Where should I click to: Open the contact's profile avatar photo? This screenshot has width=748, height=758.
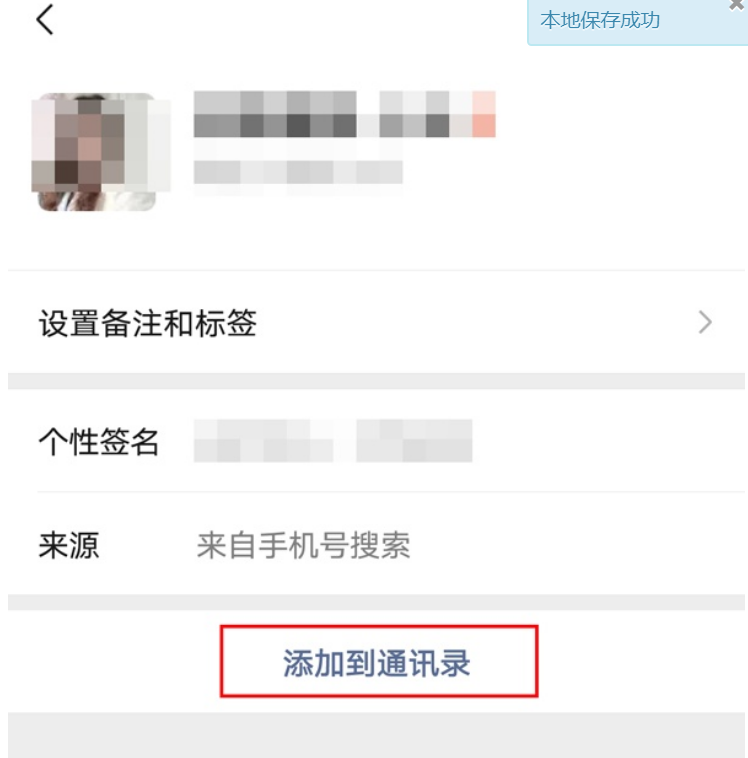point(97,151)
